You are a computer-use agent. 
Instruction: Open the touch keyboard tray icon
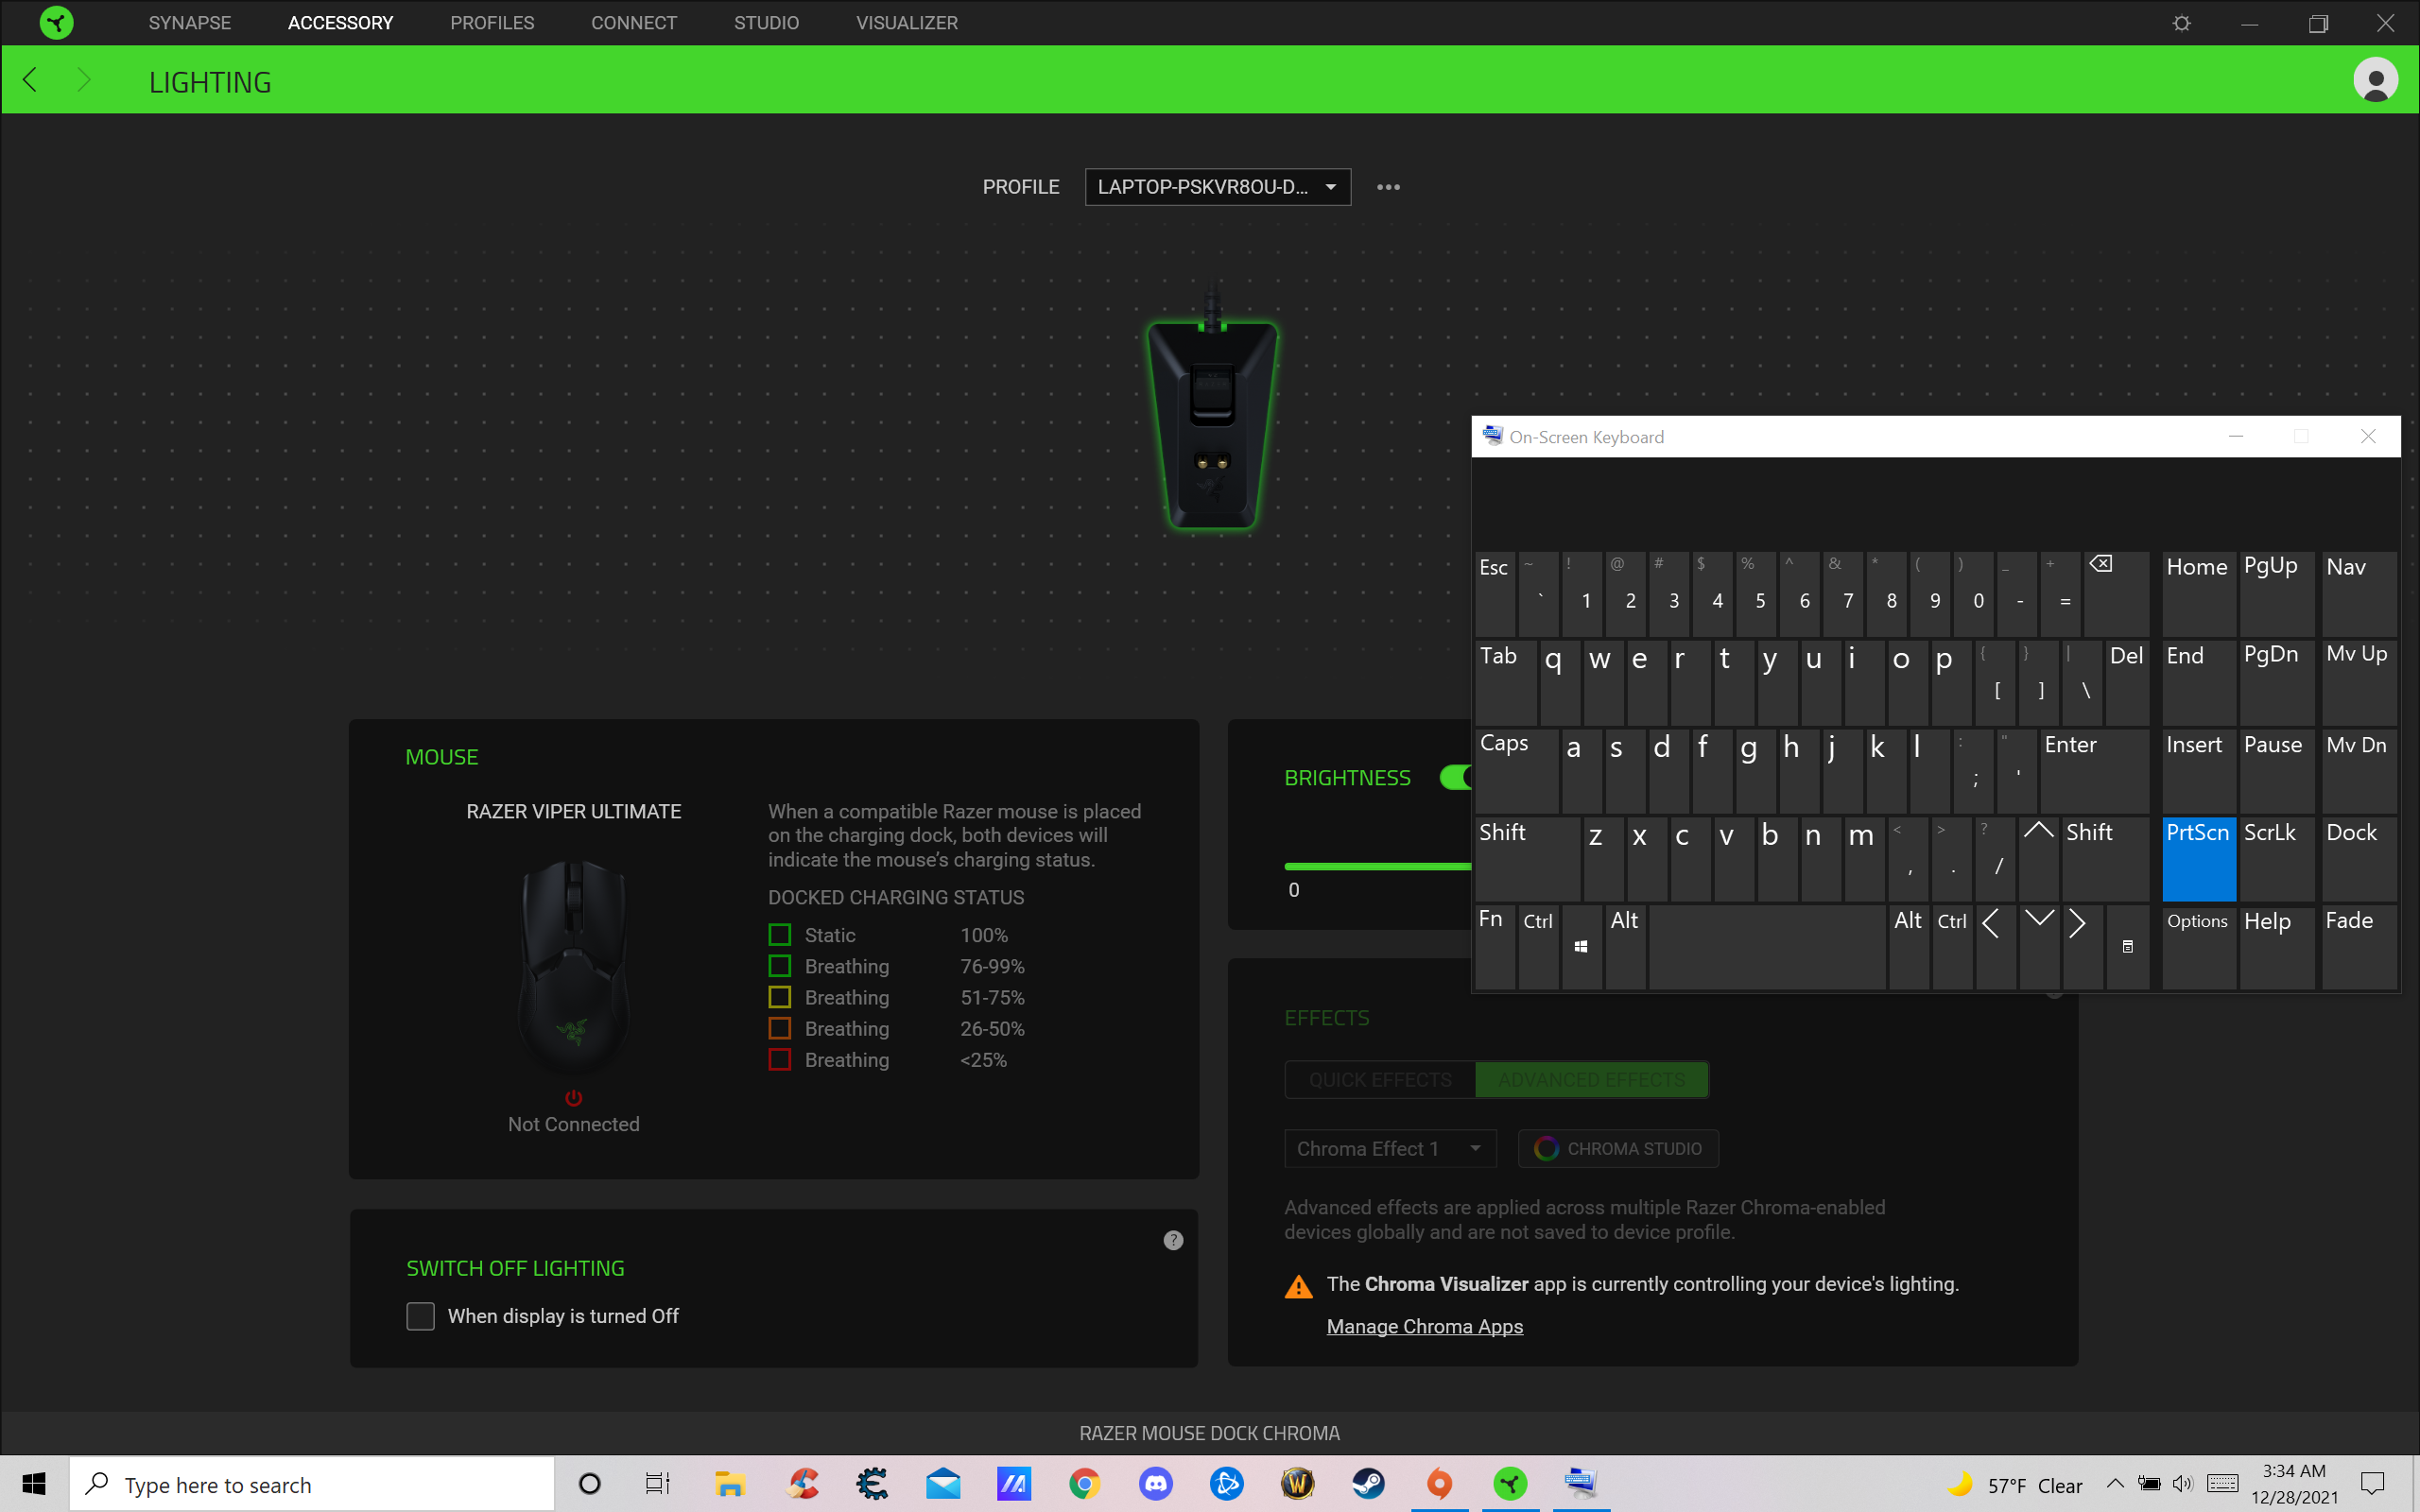(x=2222, y=1484)
